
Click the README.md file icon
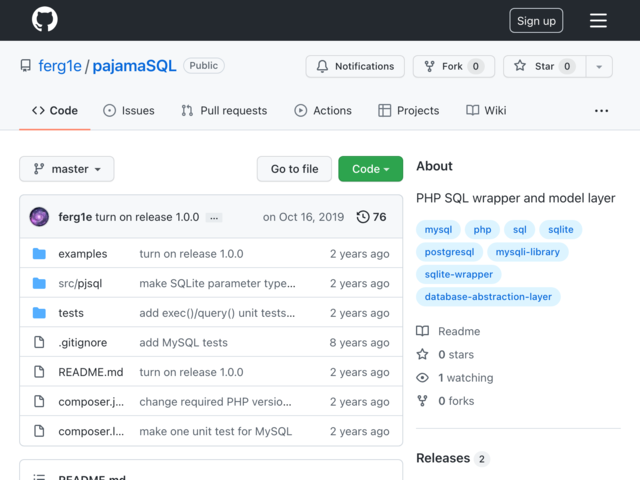[x=39, y=372]
